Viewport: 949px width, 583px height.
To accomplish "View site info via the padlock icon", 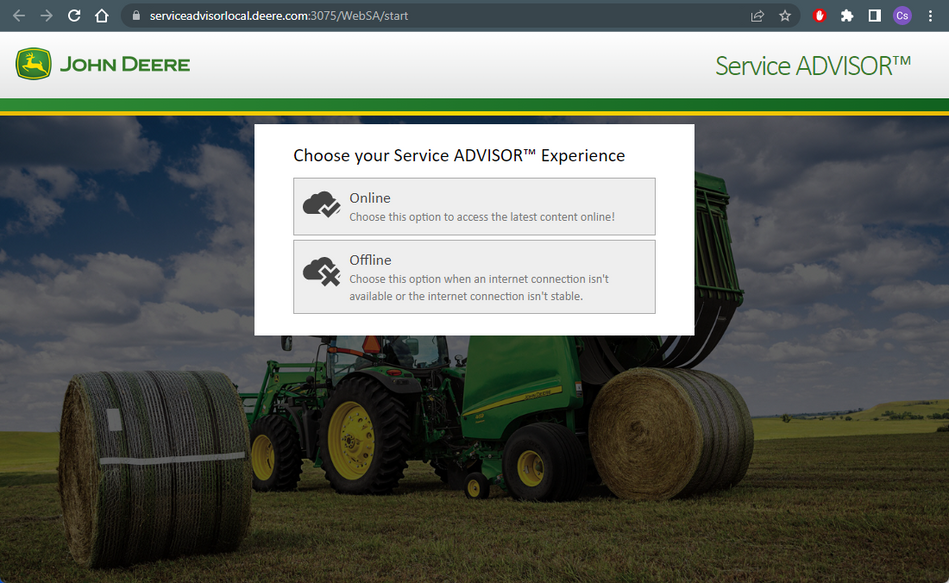I will click(x=137, y=16).
